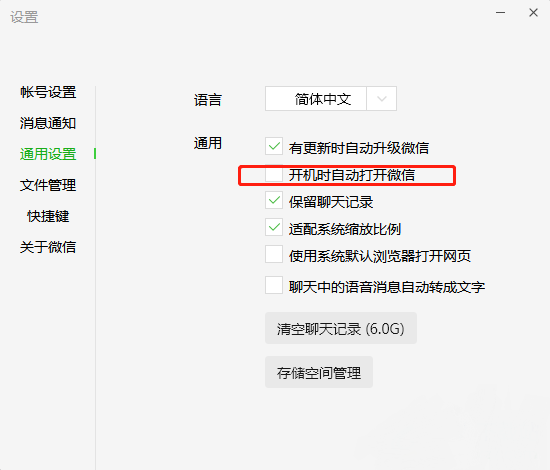Open 存储空间管理 button
The height and width of the screenshot is (470, 550).
(x=319, y=372)
